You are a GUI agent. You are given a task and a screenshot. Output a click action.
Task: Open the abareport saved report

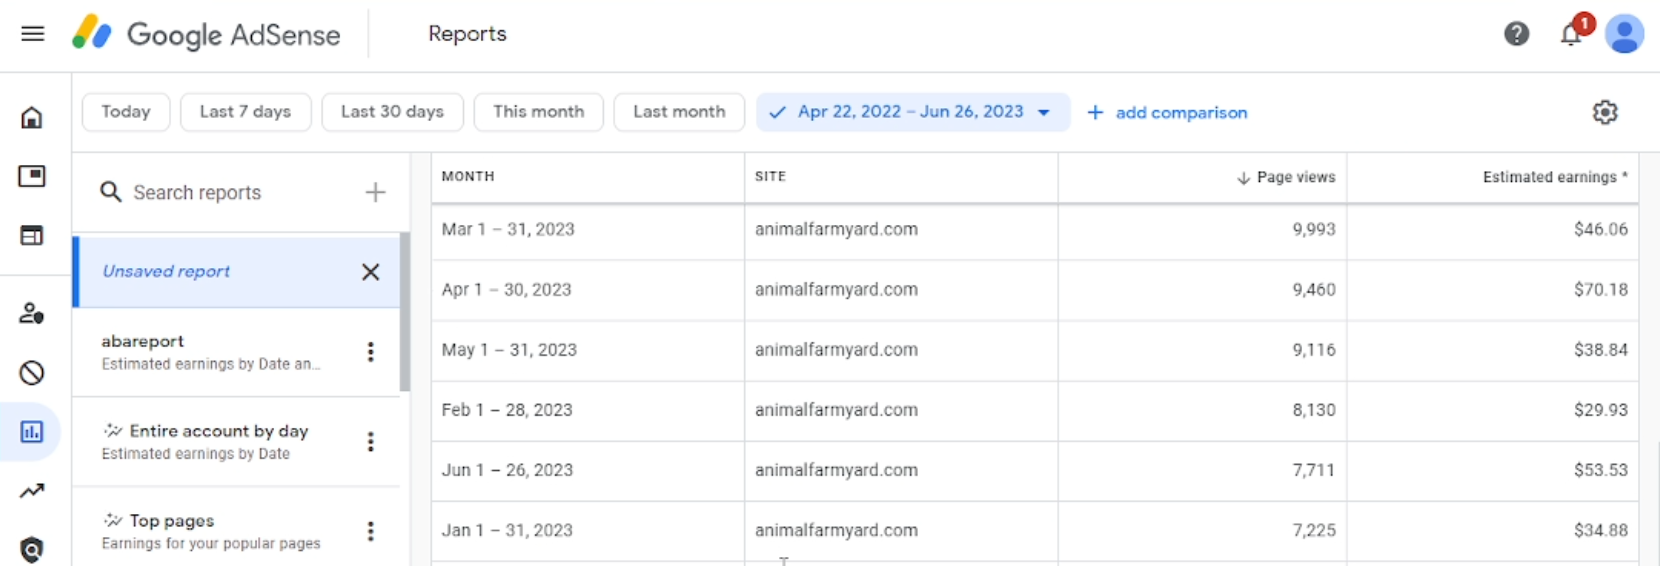pos(236,352)
